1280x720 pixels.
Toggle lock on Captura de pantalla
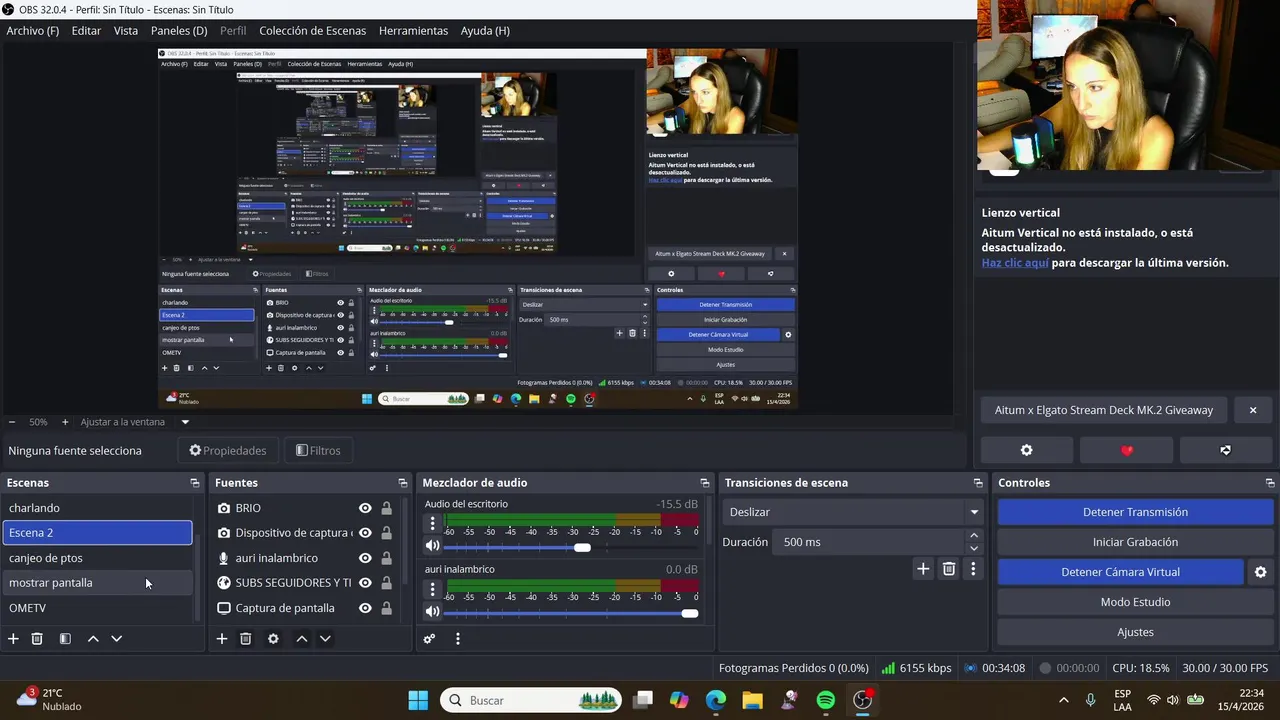tap(387, 608)
